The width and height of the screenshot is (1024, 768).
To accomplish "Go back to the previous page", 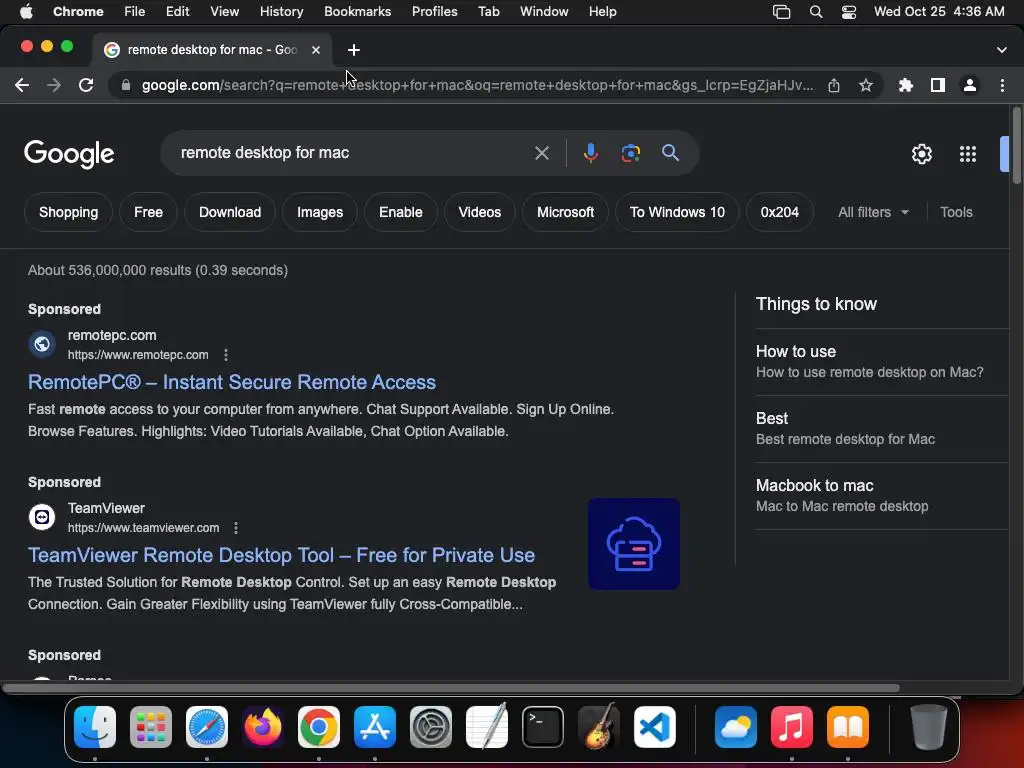I will click(x=22, y=85).
